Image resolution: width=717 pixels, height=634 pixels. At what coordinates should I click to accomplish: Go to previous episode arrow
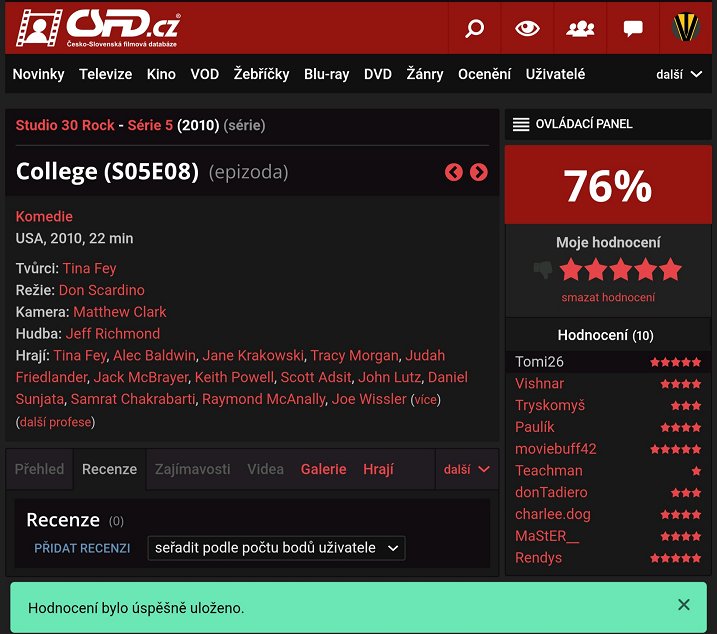(x=454, y=172)
